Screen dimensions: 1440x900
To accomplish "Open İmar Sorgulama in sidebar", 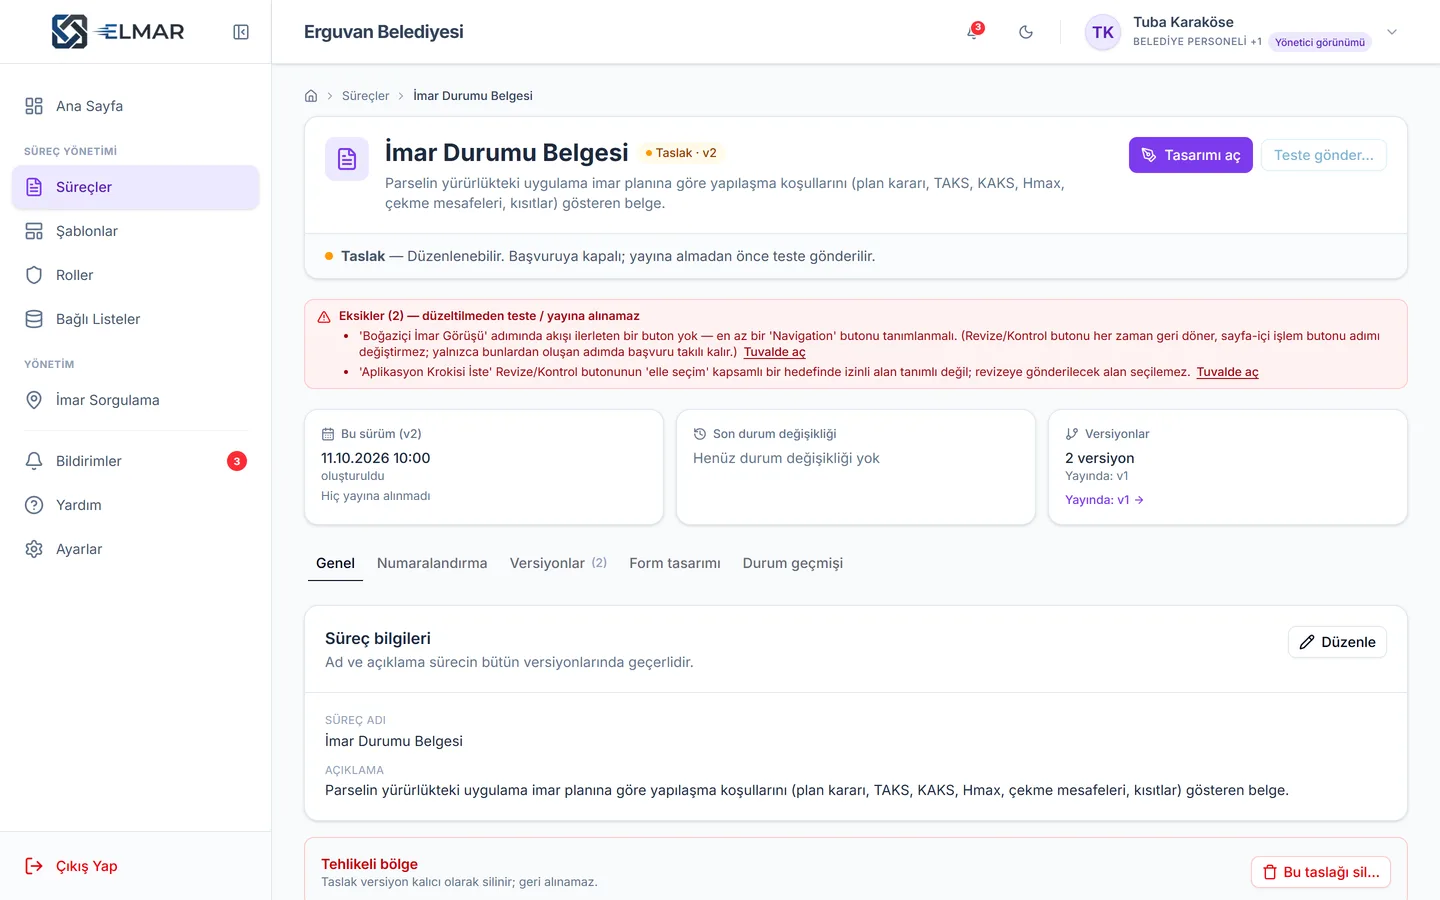I will [136, 400].
